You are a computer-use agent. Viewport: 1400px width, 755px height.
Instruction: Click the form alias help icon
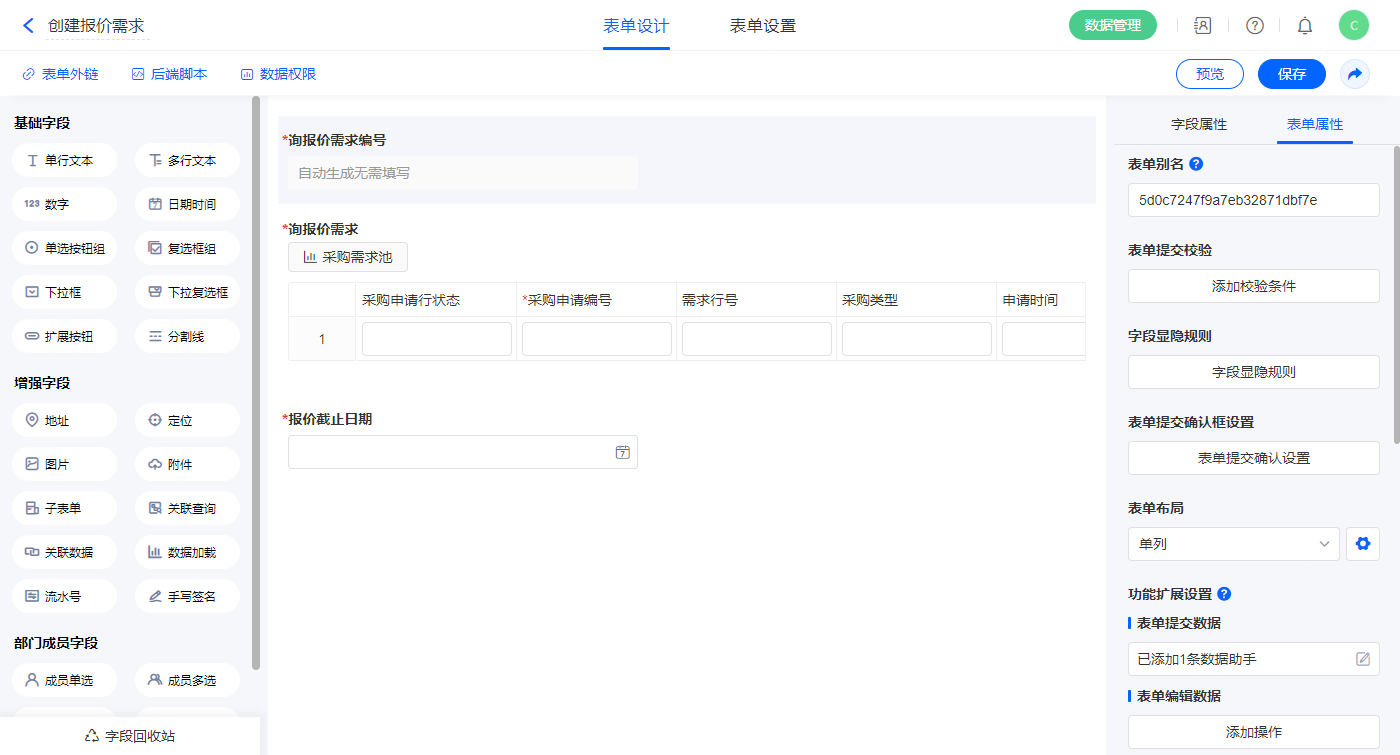[1196, 164]
